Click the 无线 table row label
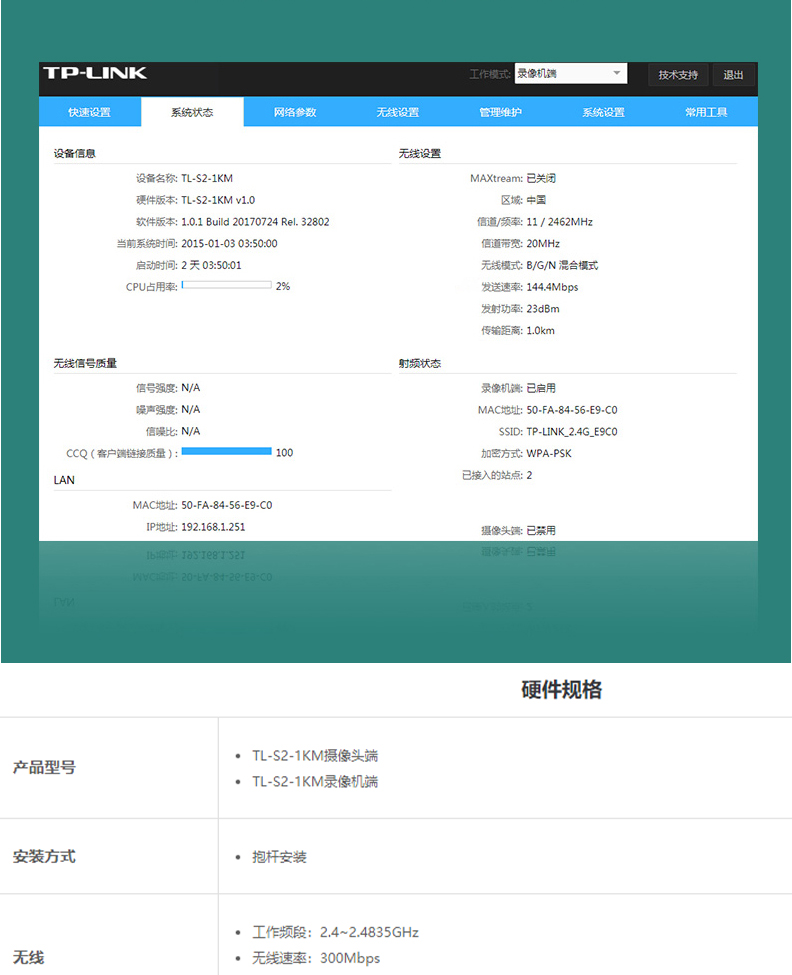The height and width of the screenshot is (975, 792). coord(29,958)
